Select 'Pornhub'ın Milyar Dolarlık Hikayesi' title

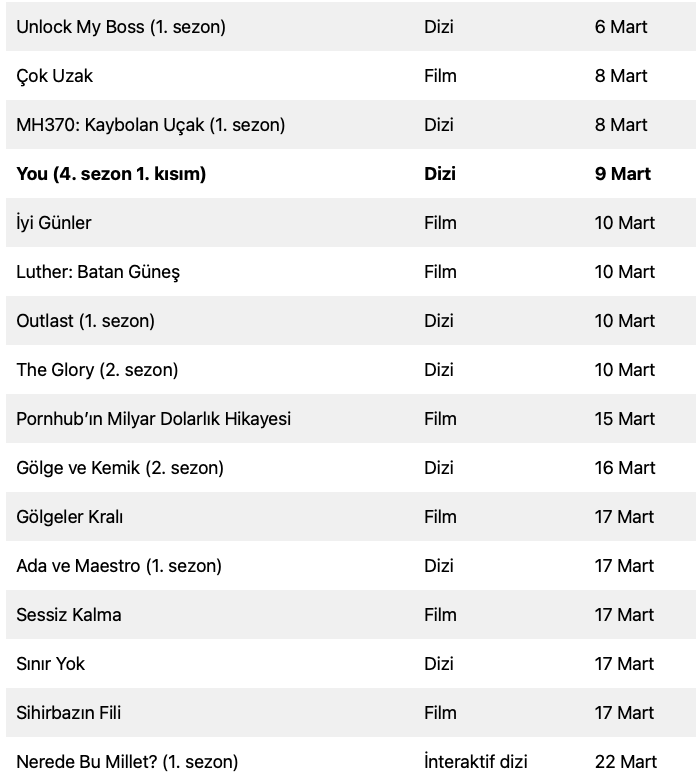tap(154, 419)
